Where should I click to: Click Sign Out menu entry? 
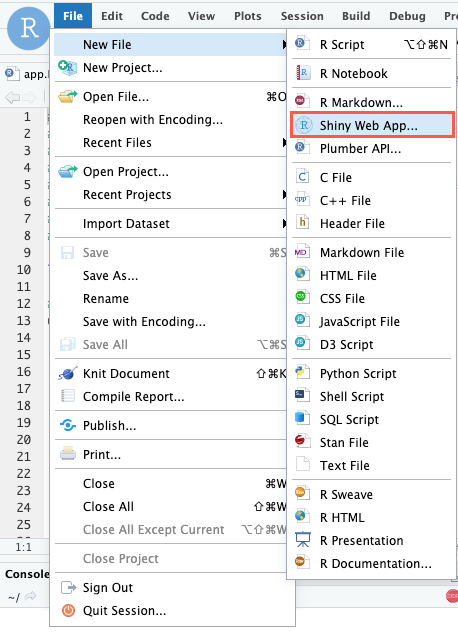108,588
